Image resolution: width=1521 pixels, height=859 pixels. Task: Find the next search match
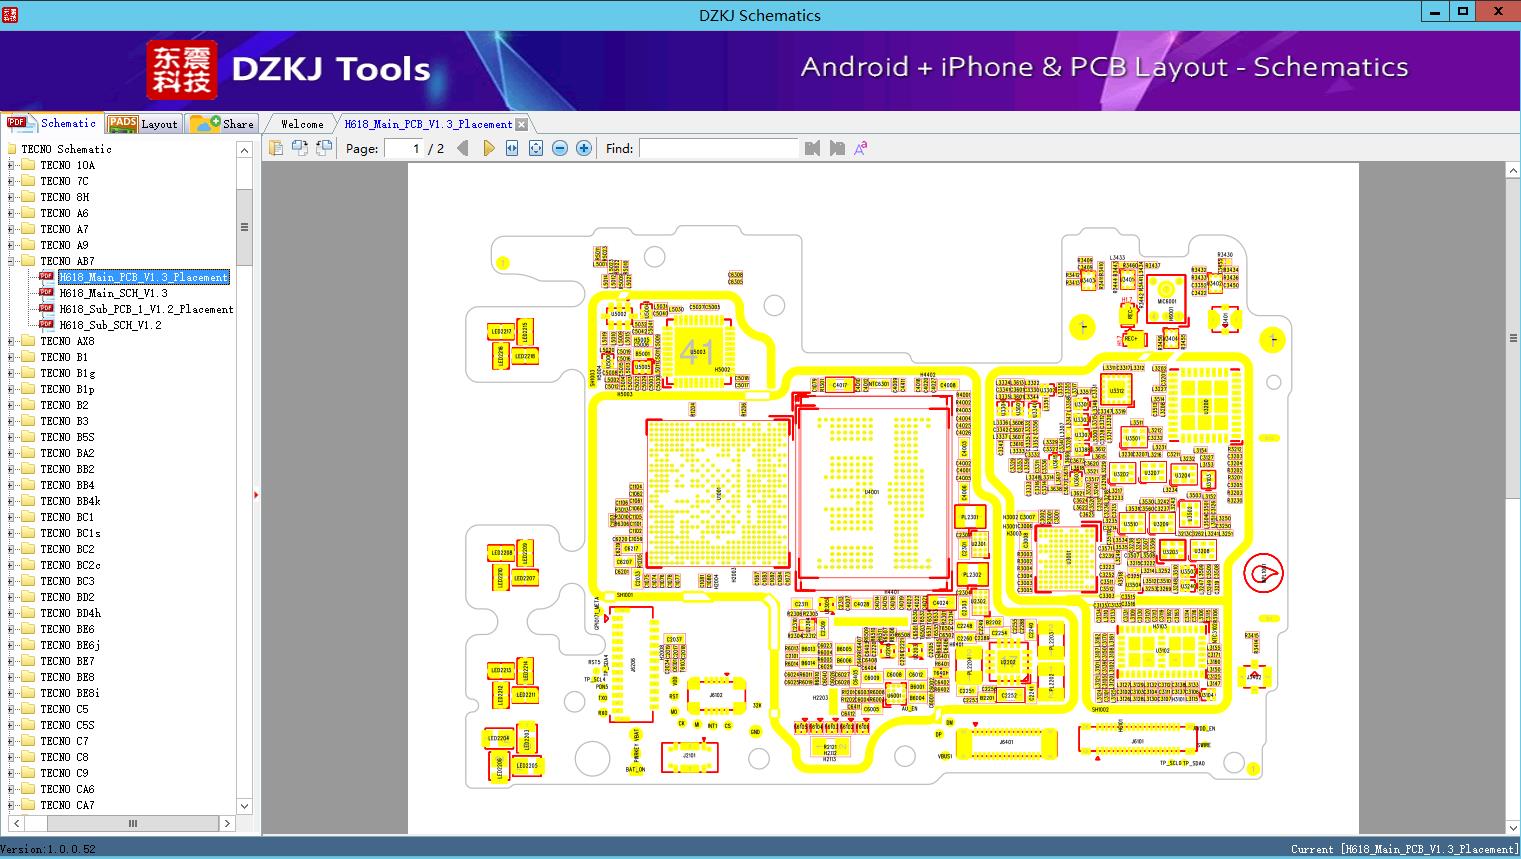tap(836, 148)
